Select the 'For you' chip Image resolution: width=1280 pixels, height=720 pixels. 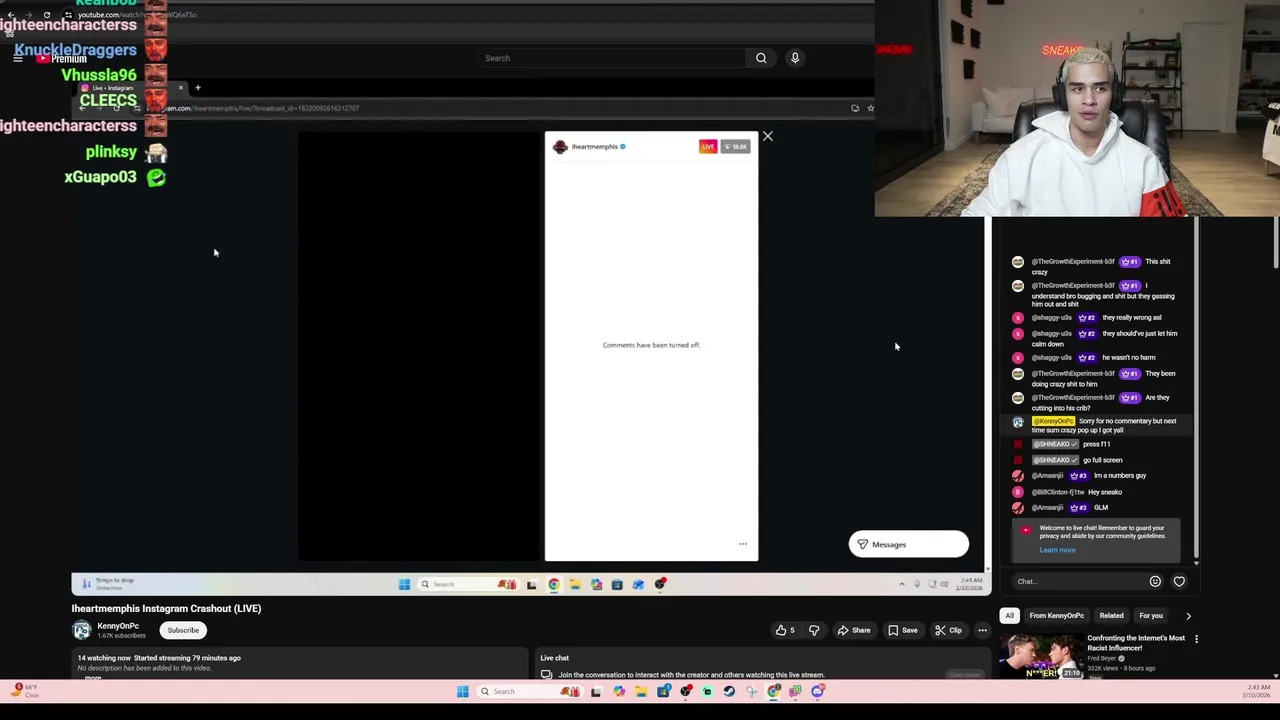point(1151,616)
